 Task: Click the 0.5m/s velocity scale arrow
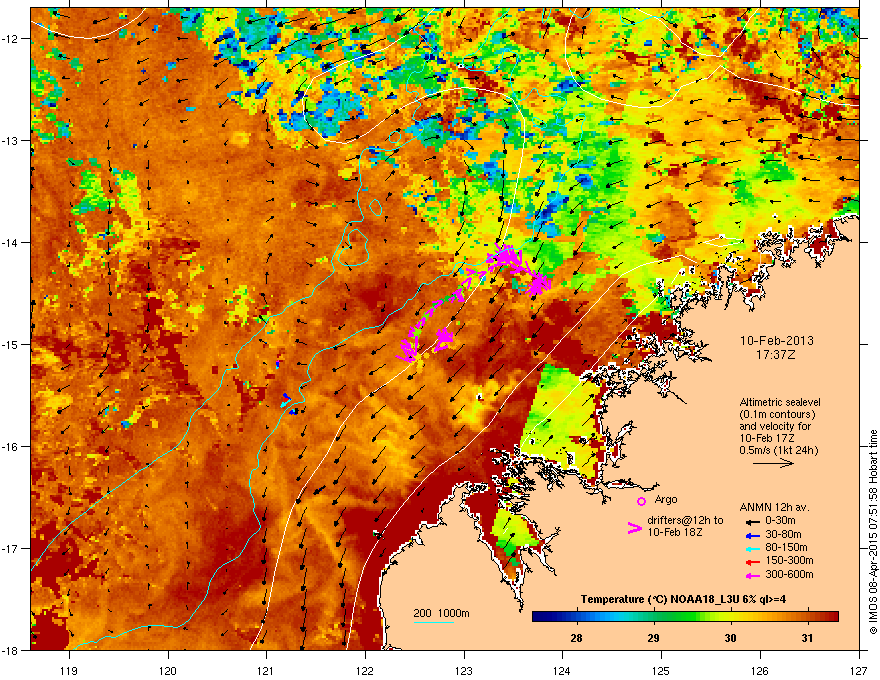click(773, 463)
